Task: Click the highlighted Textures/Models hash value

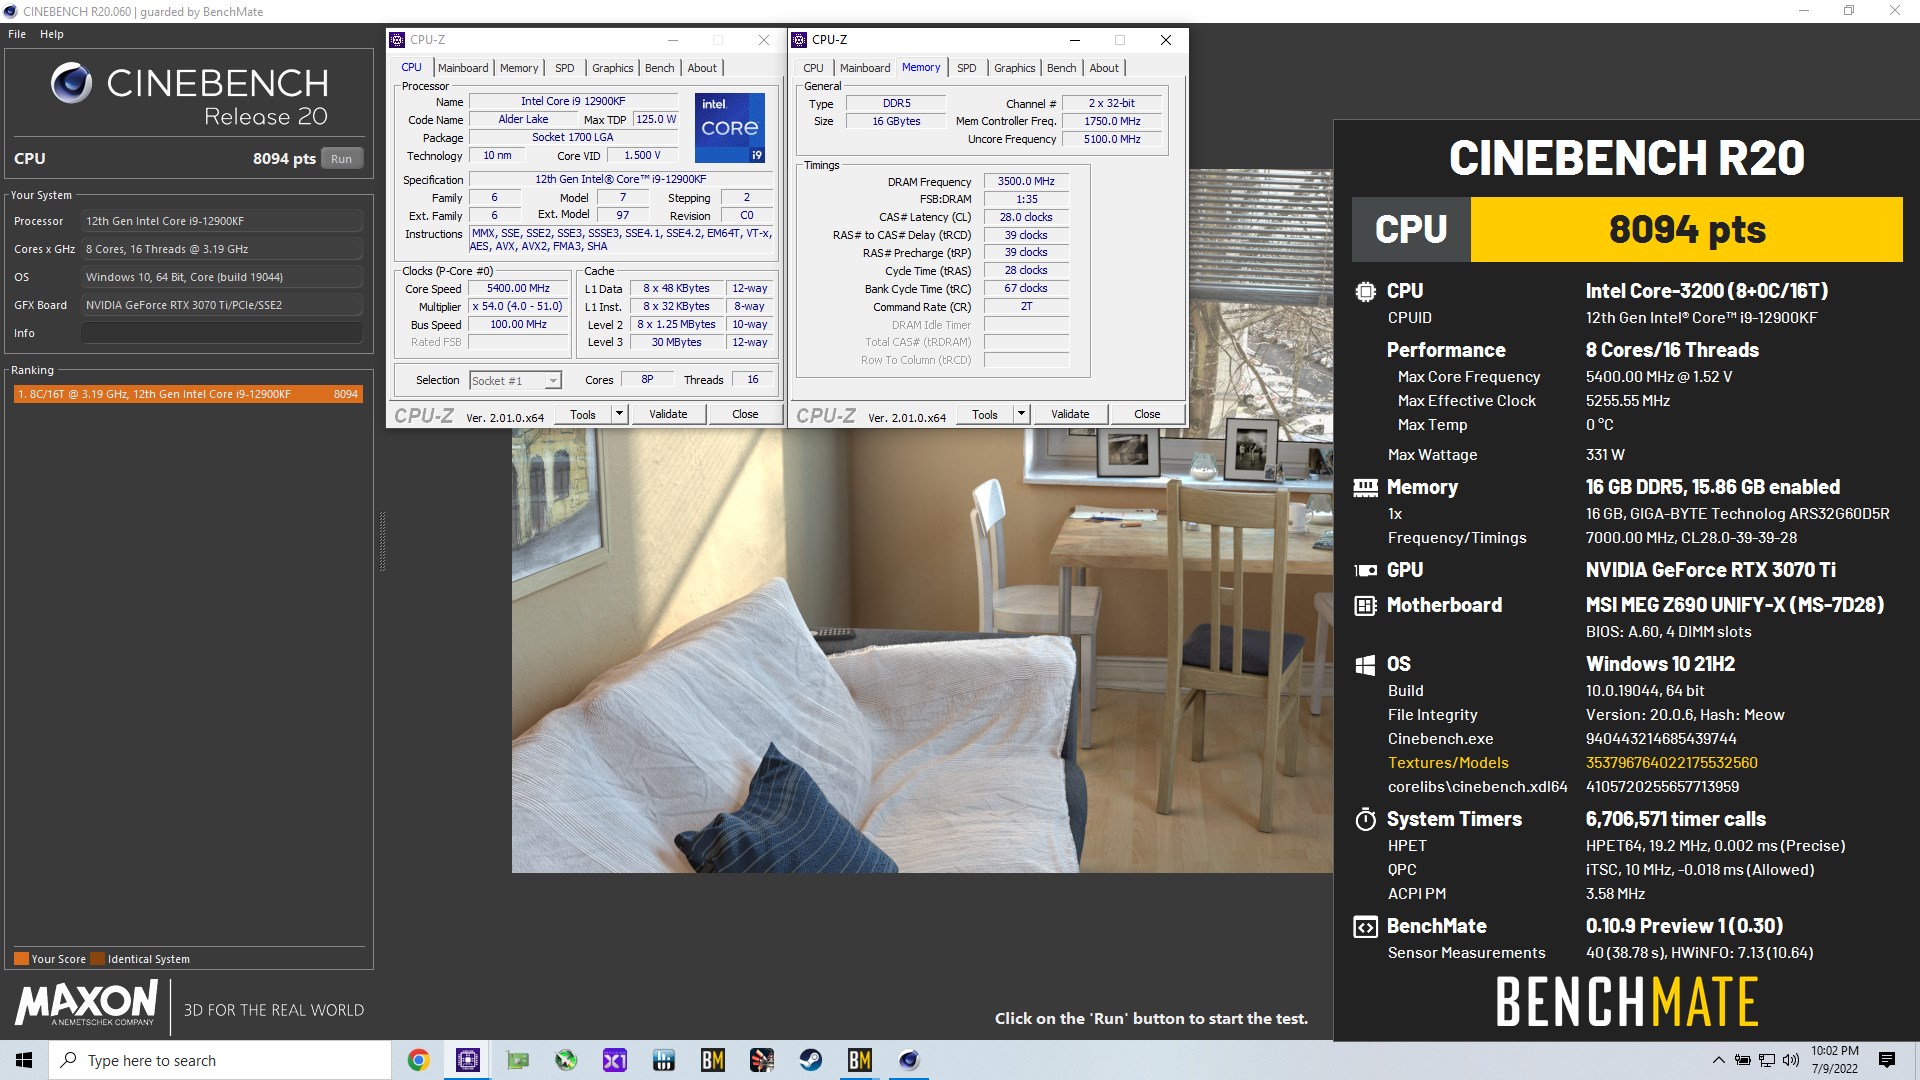Action: 1671,763
